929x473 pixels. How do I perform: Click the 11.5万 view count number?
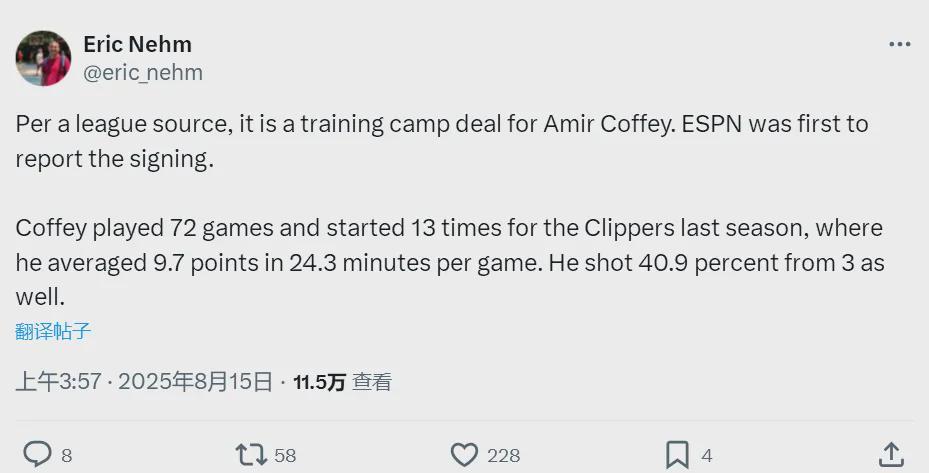coord(319,381)
